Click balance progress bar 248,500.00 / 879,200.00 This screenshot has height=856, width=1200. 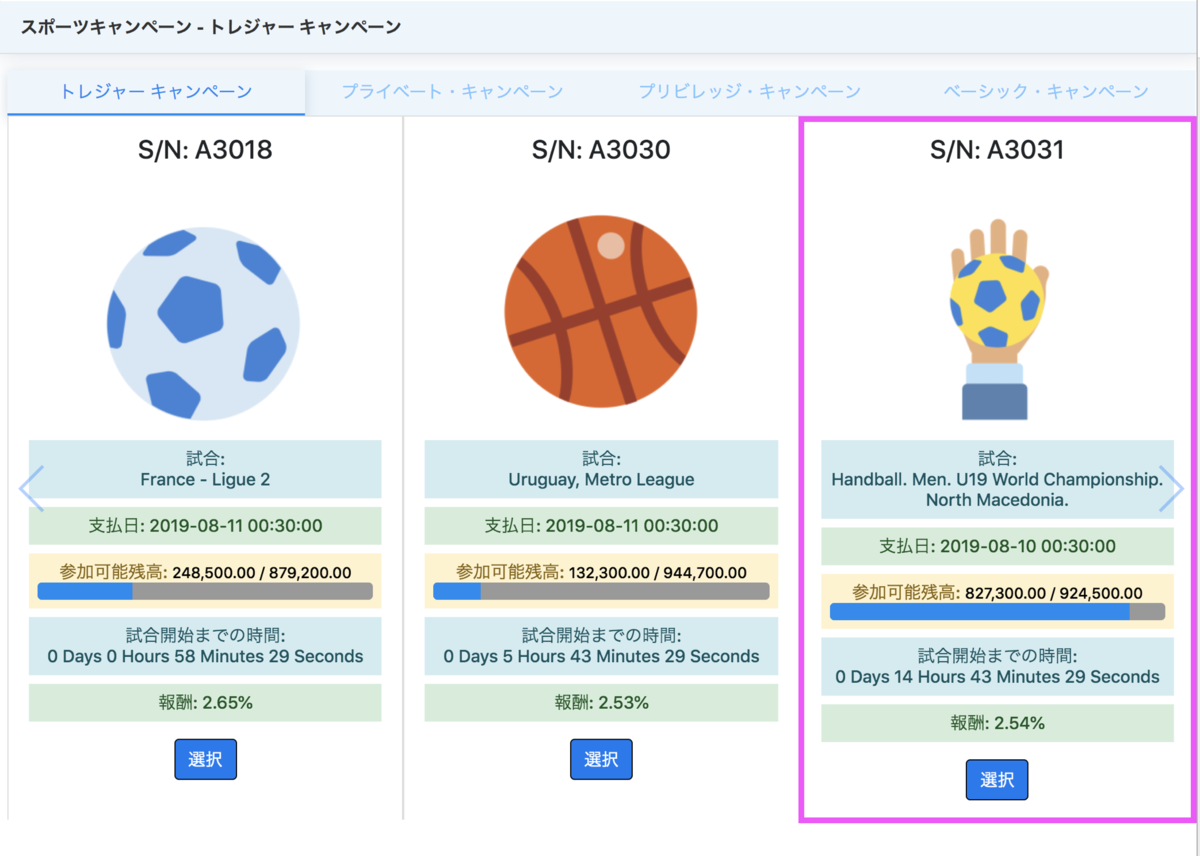coord(205,591)
